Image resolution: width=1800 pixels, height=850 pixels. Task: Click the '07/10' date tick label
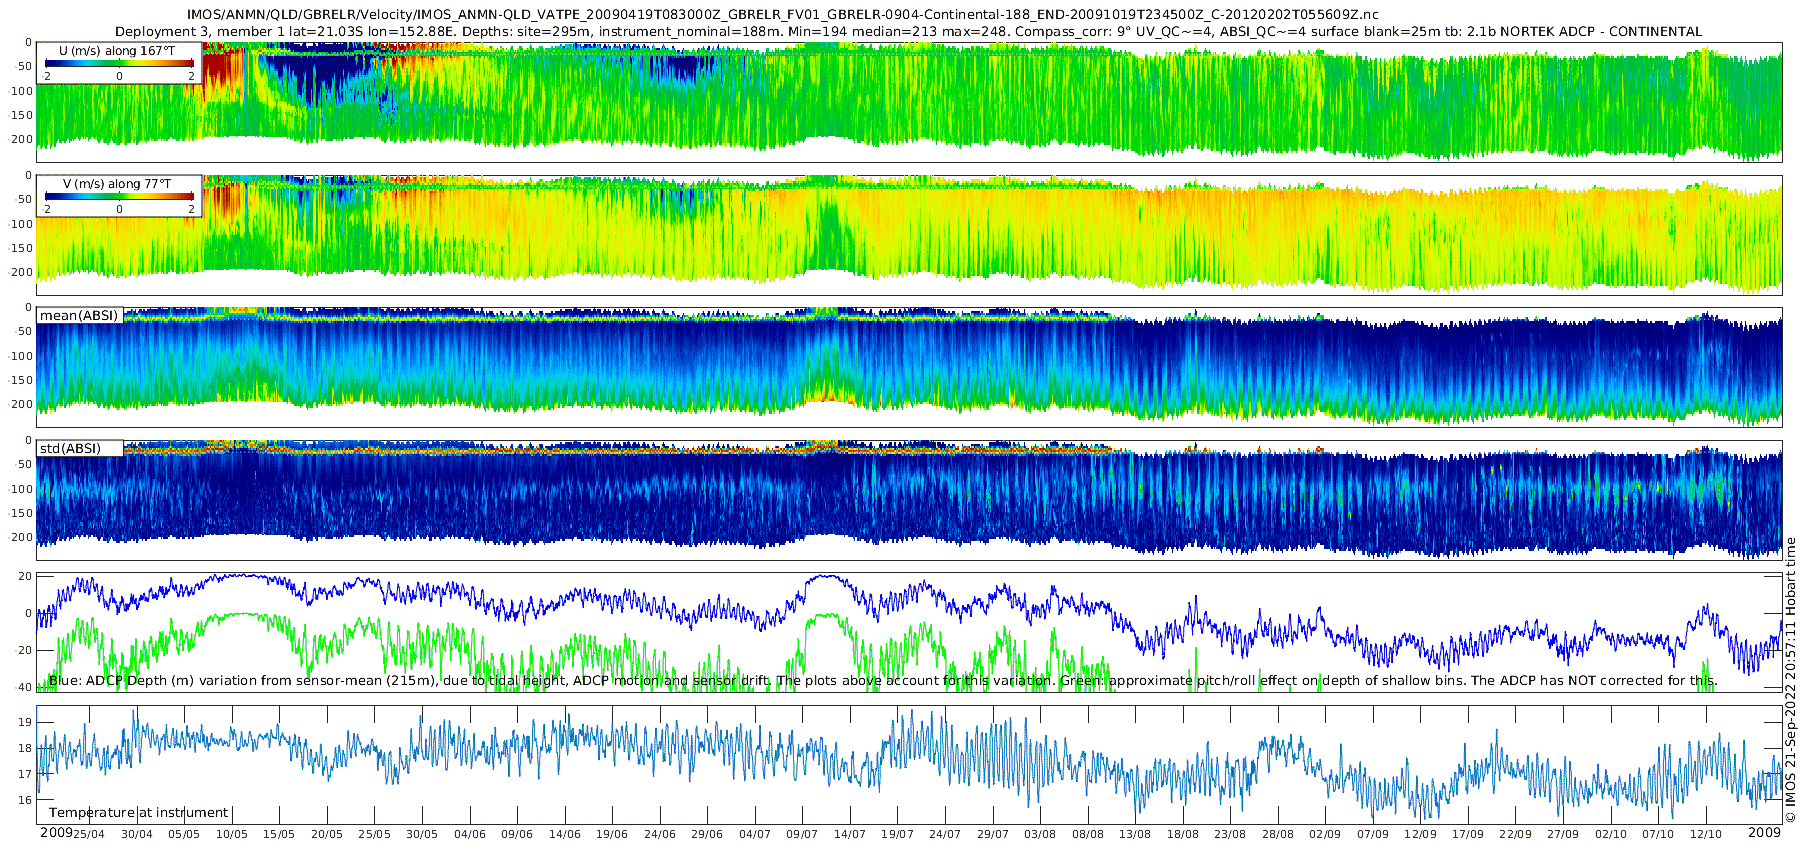(x=1658, y=834)
